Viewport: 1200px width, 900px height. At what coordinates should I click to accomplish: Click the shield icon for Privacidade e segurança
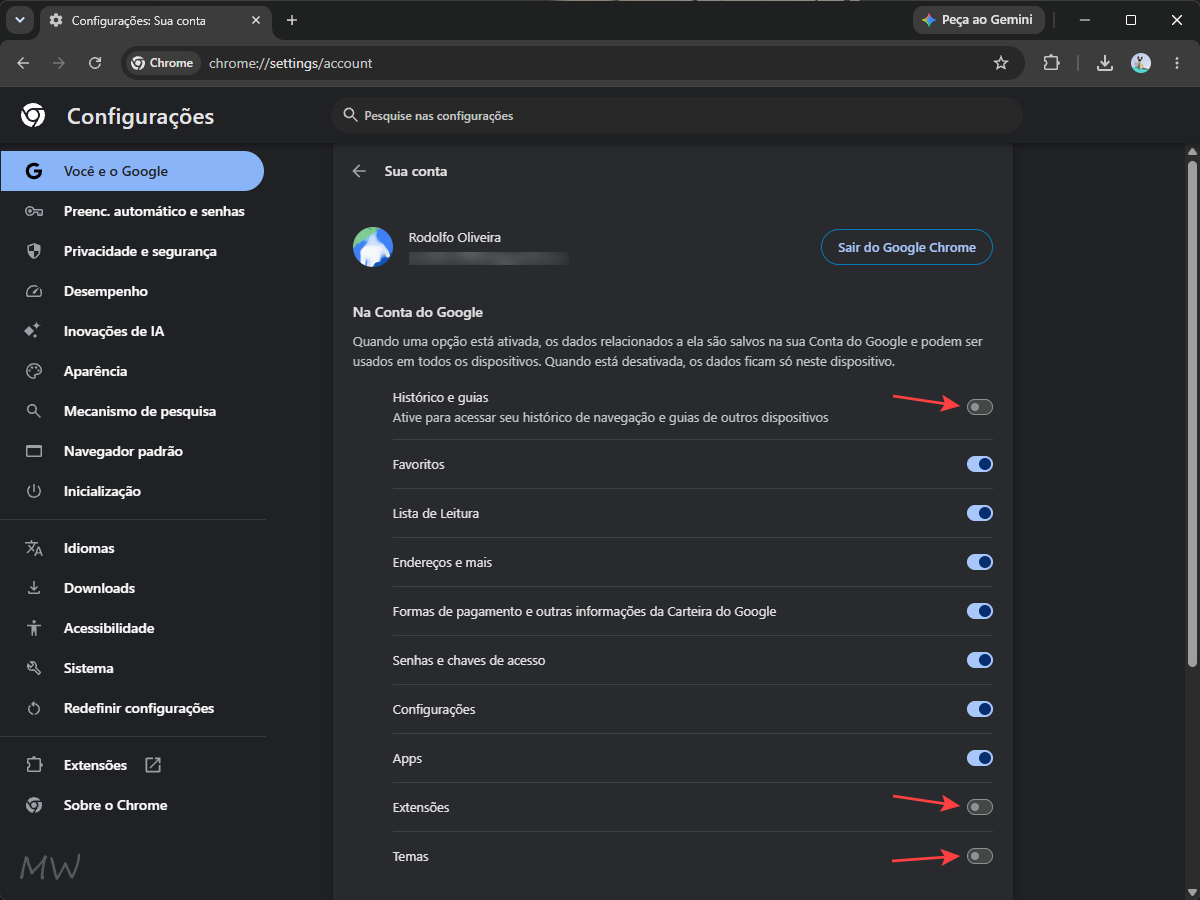pyautogui.click(x=34, y=251)
